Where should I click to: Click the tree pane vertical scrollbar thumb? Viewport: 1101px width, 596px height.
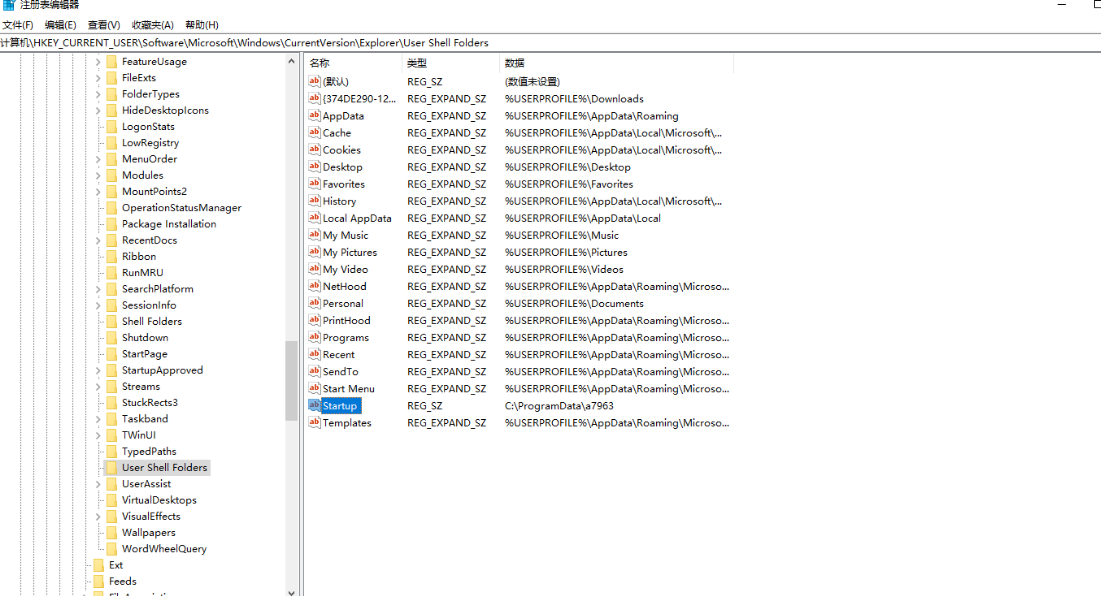pos(291,380)
